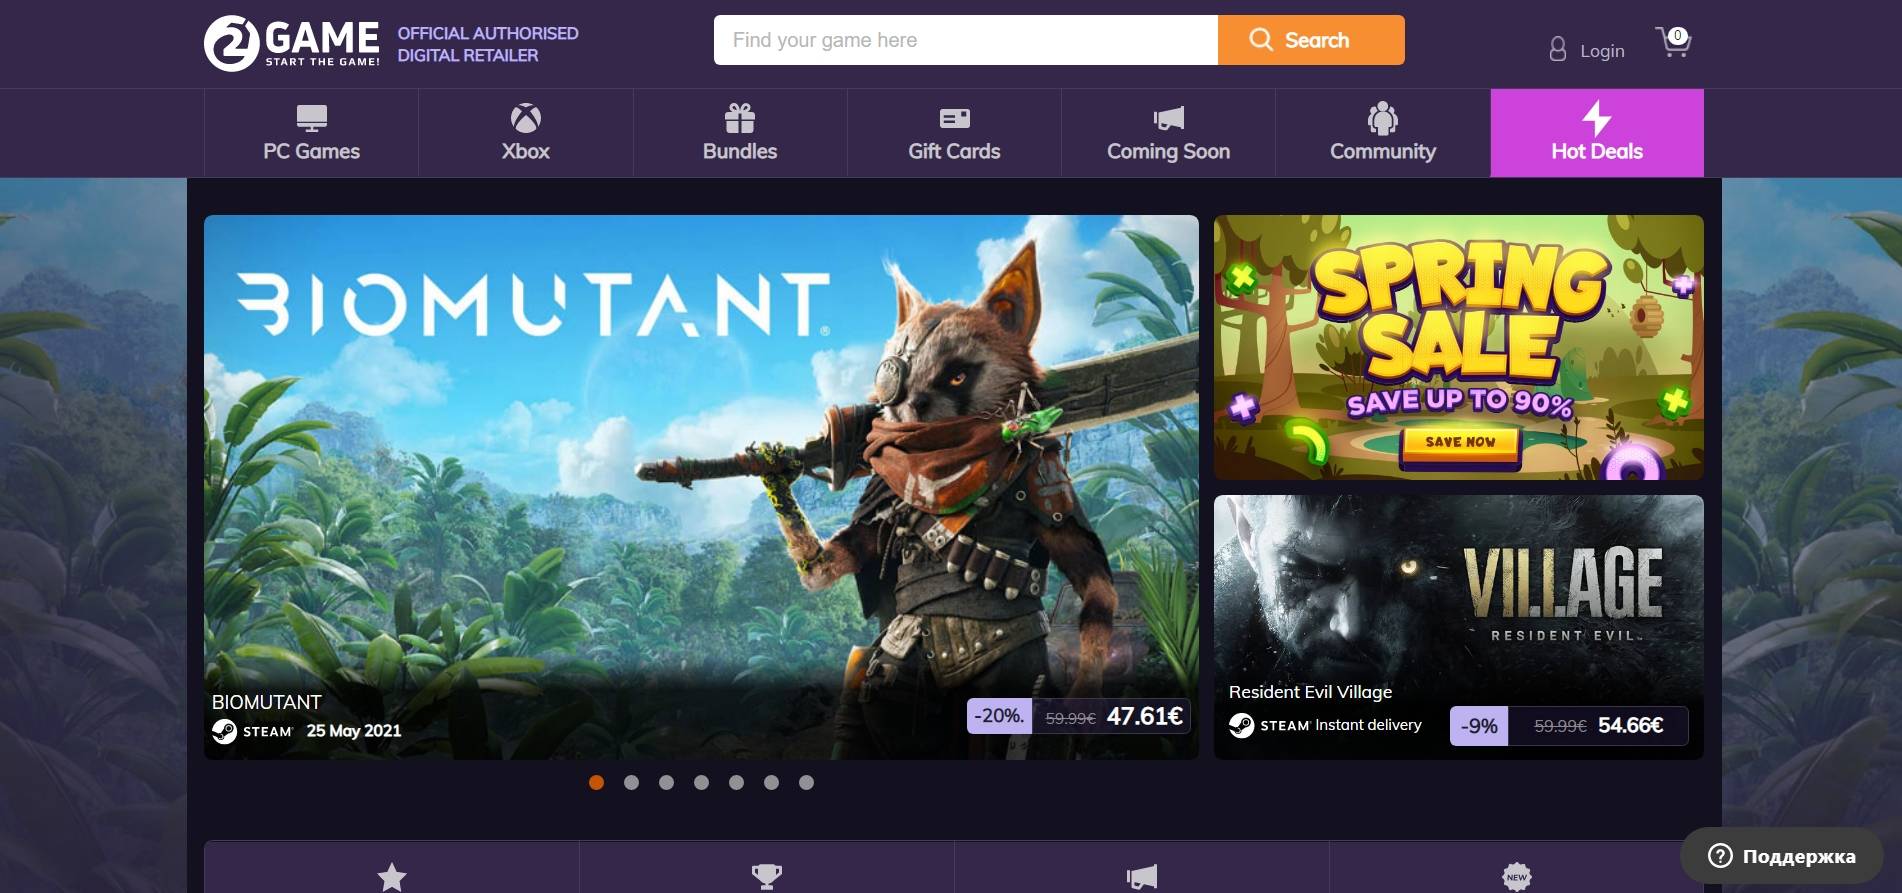The height and width of the screenshot is (893, 1902).
Task: Click the Resident Evil Village title link
Action: click(x=1310, y=692)
